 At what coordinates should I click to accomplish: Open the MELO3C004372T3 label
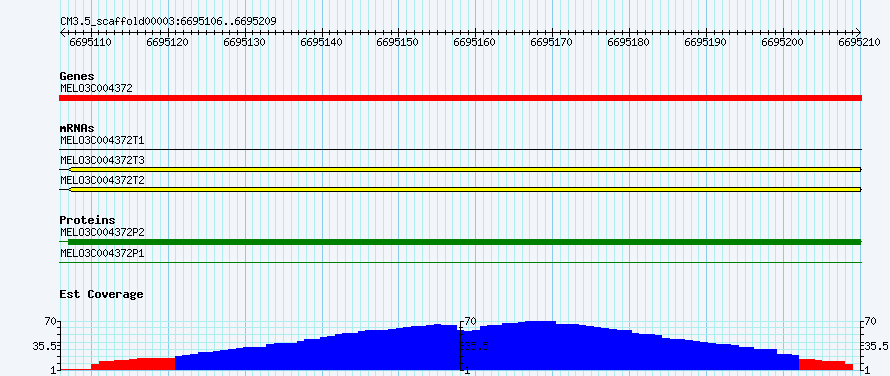pos(102,160)
